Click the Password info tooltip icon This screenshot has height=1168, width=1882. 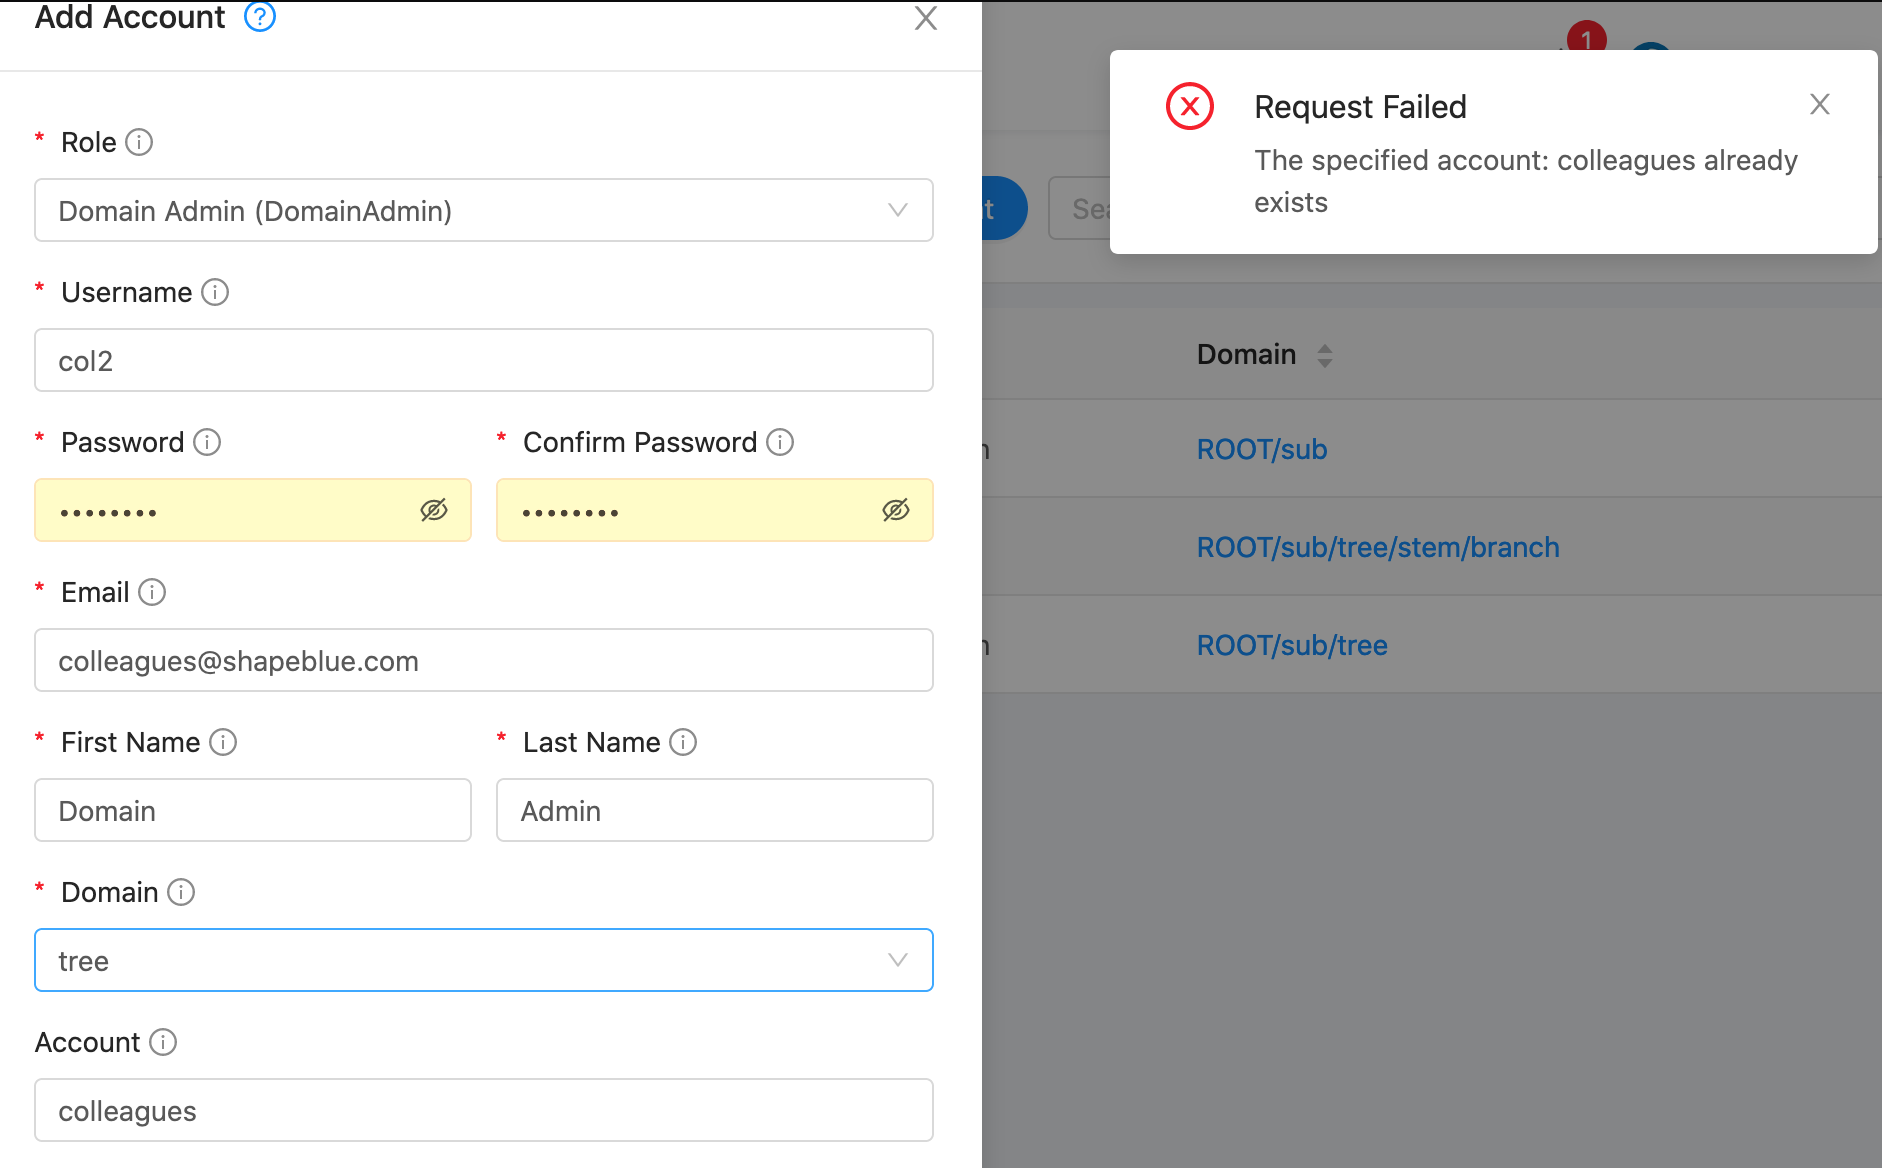[x=207, y=442]
